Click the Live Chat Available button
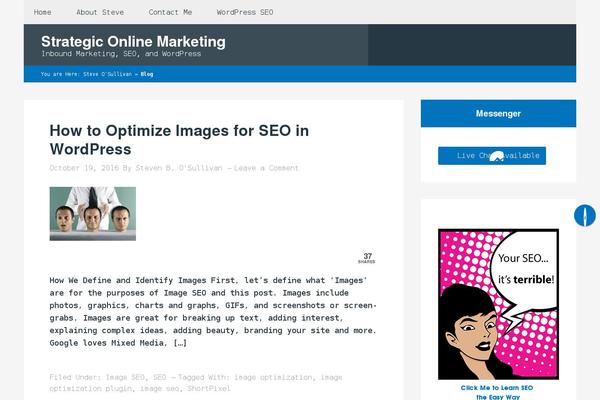Screen dimensions: 600x400 click(492, 156)
